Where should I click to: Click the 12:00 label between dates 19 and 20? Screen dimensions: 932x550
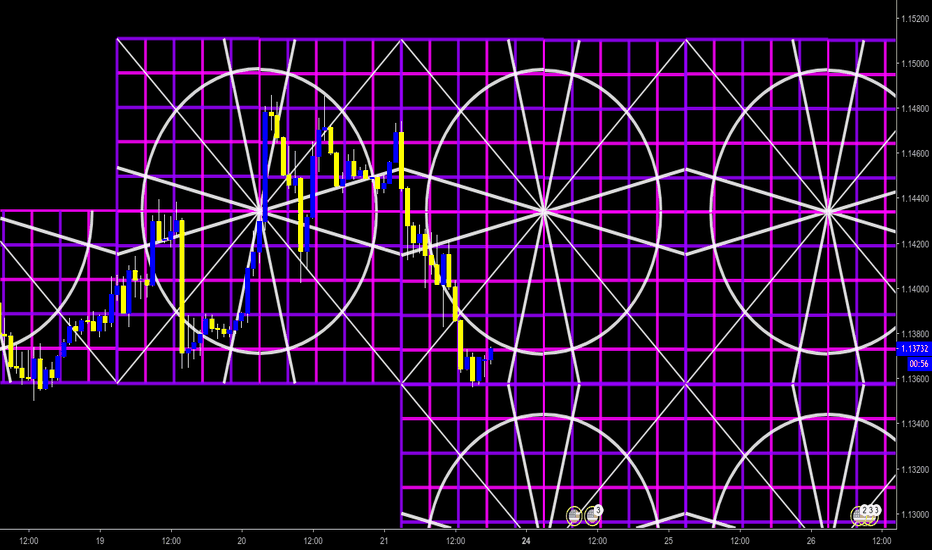coord(171,540)
